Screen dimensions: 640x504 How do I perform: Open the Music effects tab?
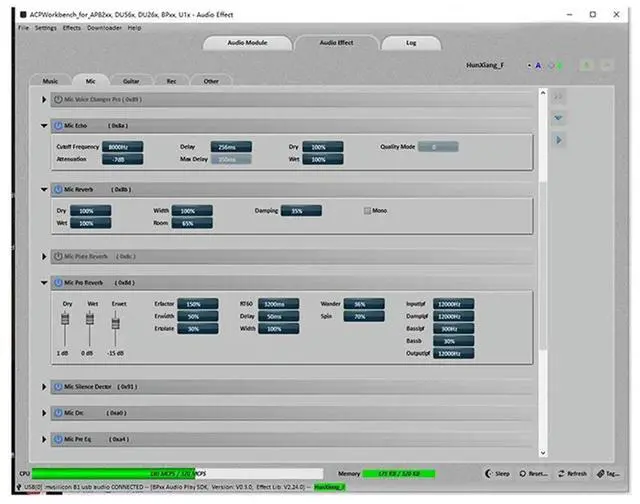50,81
